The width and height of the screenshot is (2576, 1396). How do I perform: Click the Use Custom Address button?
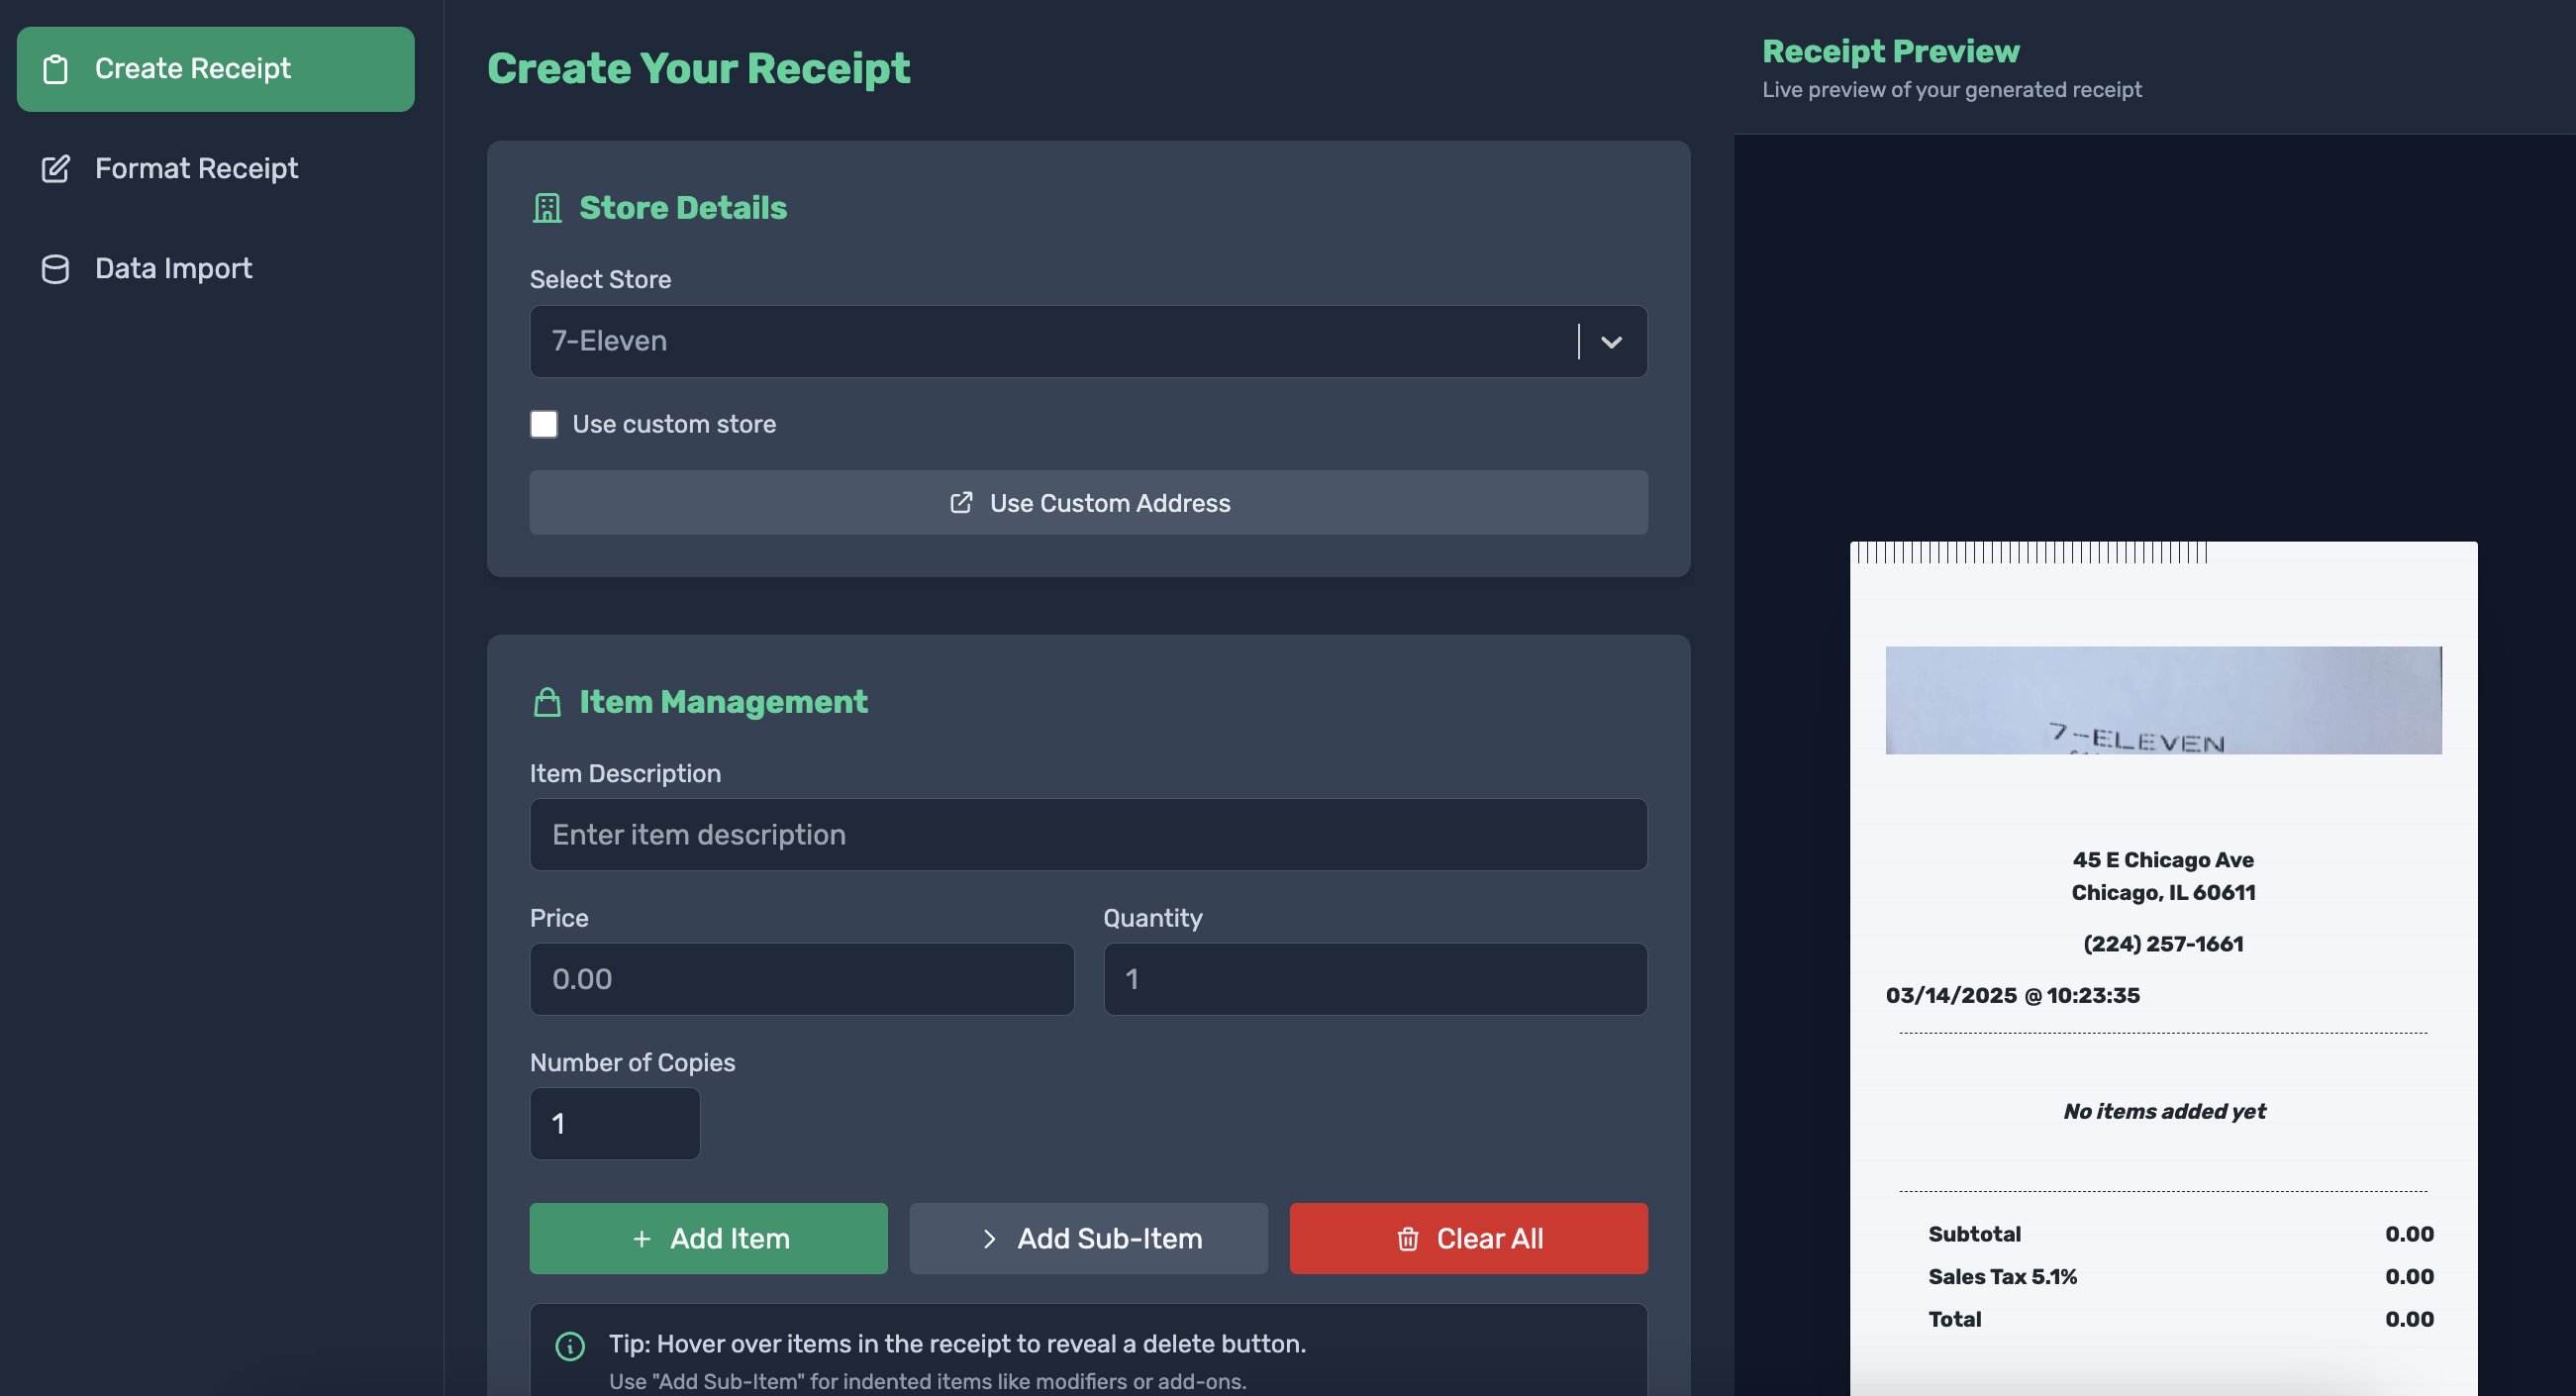[1088, 503]
